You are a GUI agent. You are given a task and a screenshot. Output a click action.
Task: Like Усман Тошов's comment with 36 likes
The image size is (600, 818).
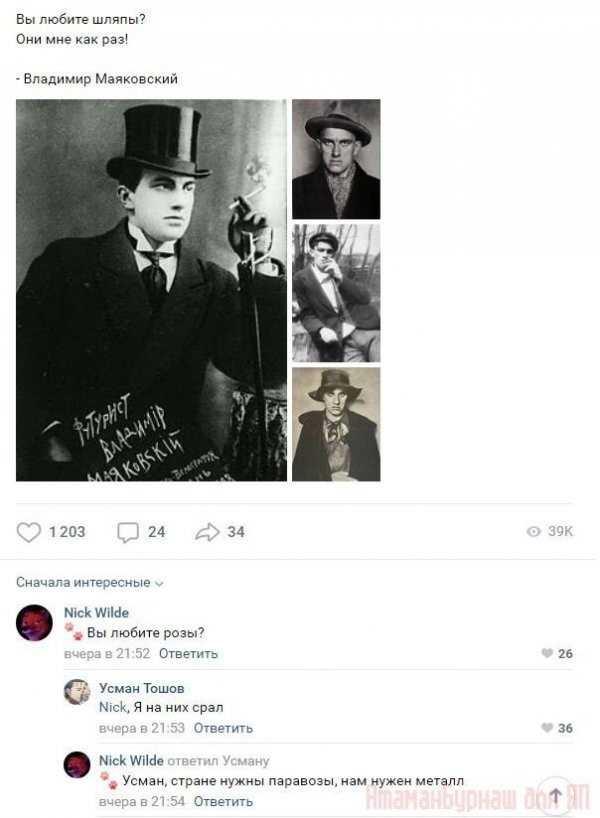(547, 728)
